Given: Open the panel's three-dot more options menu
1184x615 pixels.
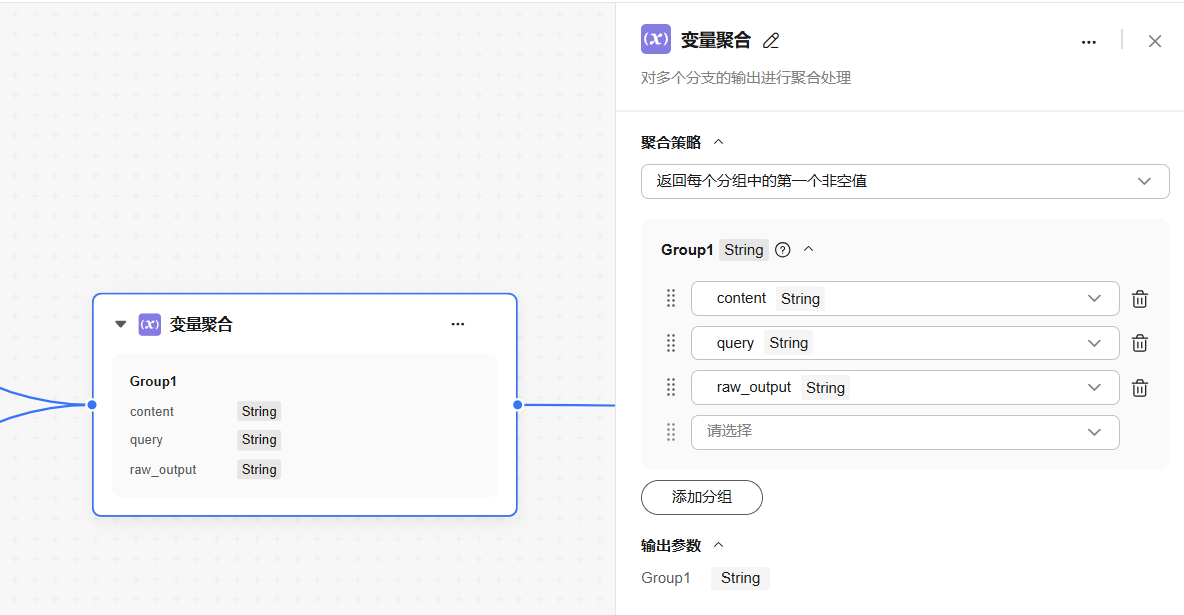Looking at the screenshot, I should coord(1089,42).
